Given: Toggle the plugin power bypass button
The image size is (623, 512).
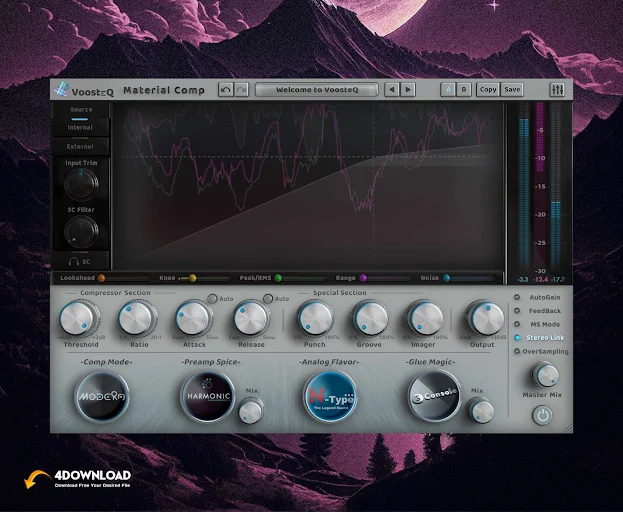Looking at the screenshot, I should [x=543, y=415].
